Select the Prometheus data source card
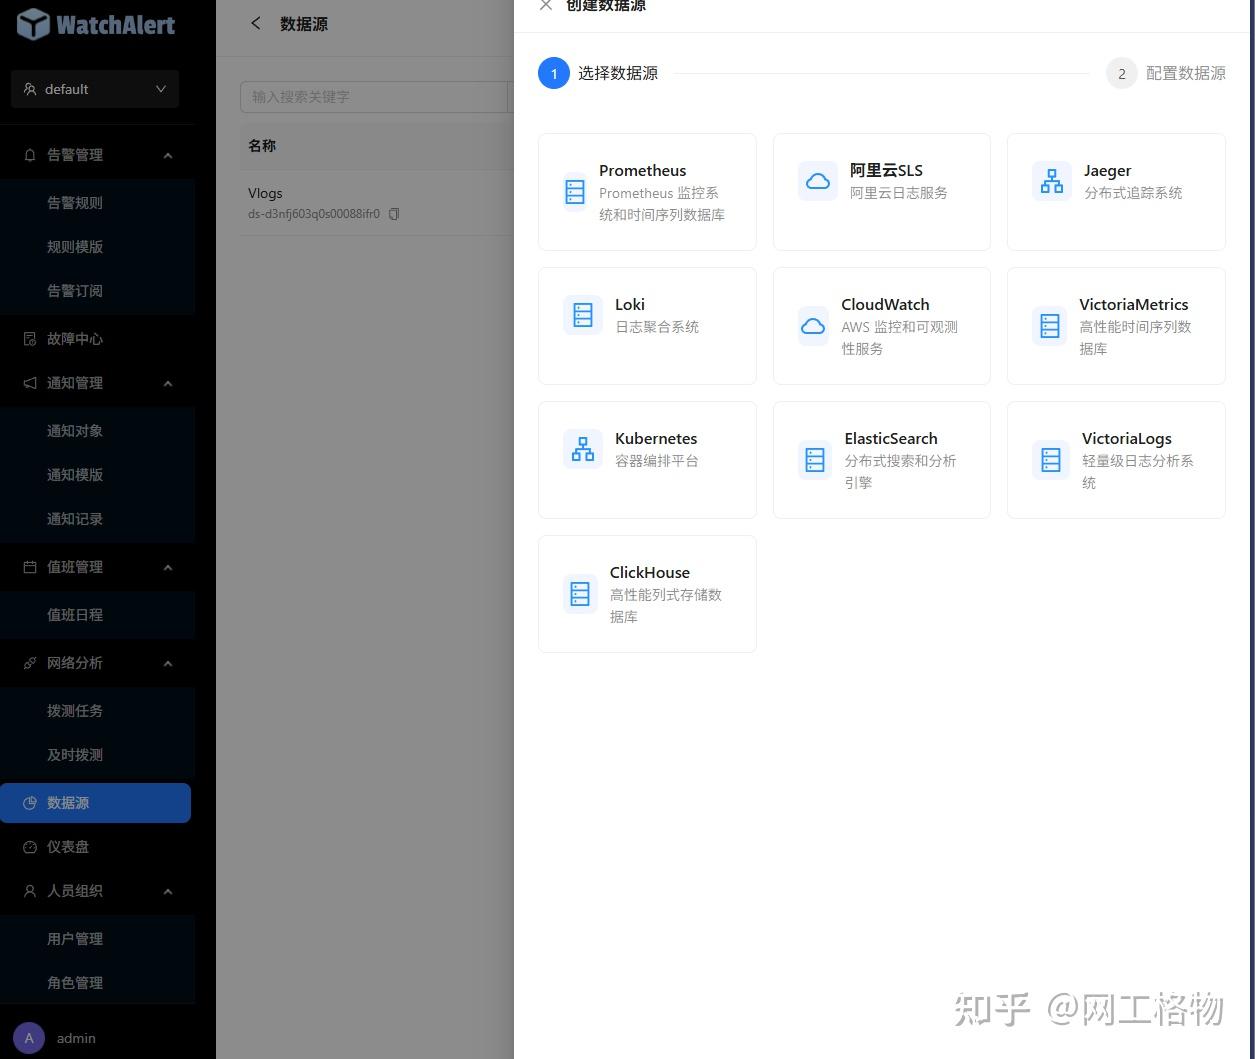 tap(646, 191)
